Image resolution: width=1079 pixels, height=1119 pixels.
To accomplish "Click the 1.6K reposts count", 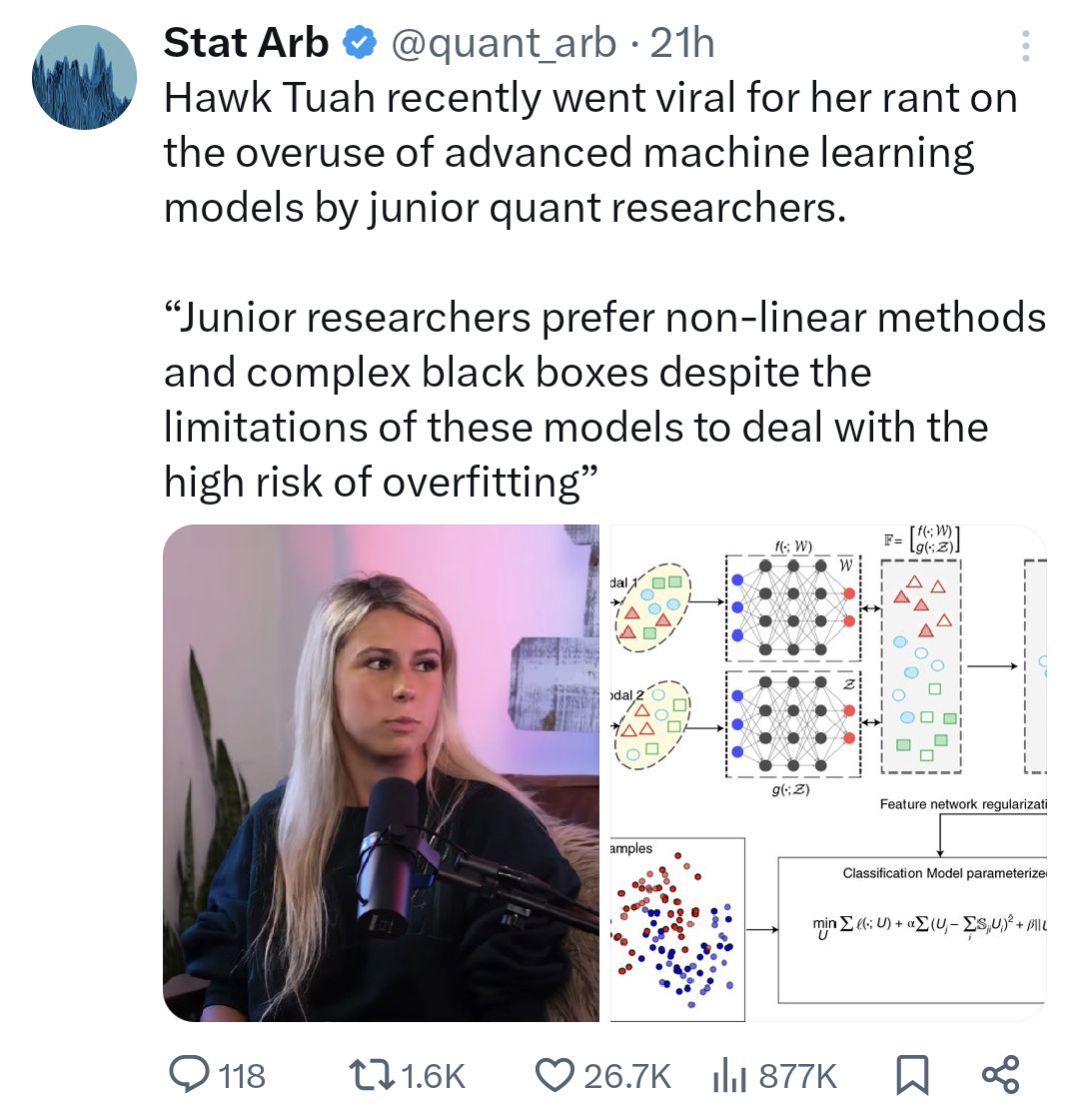I will (433, 1076).
